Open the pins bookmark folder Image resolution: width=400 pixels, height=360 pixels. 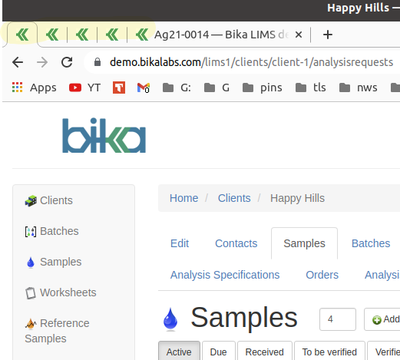[x=262, y=88]
